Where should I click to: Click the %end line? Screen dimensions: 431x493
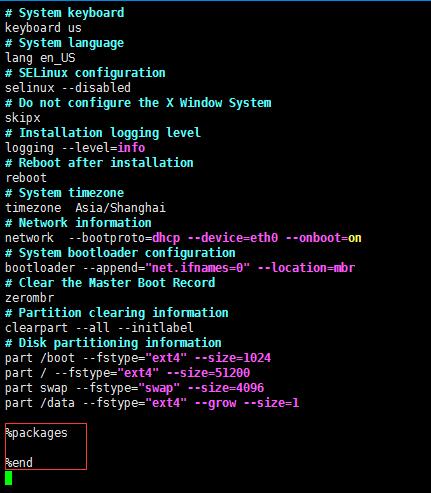click(x=19, y=463)
